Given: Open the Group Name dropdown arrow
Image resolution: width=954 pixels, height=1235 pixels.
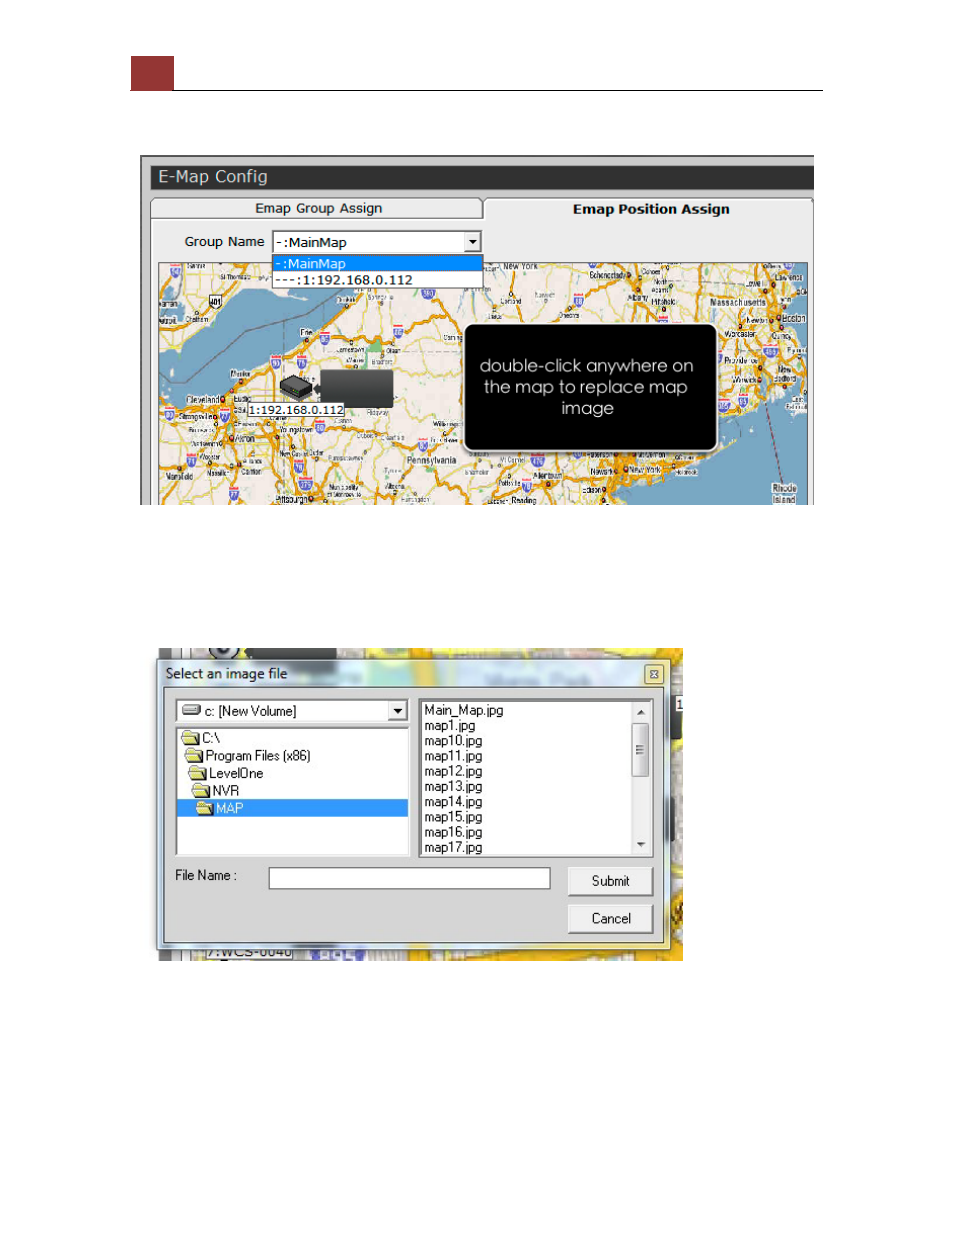Looking at the screenshot, I should click(473, 242).
